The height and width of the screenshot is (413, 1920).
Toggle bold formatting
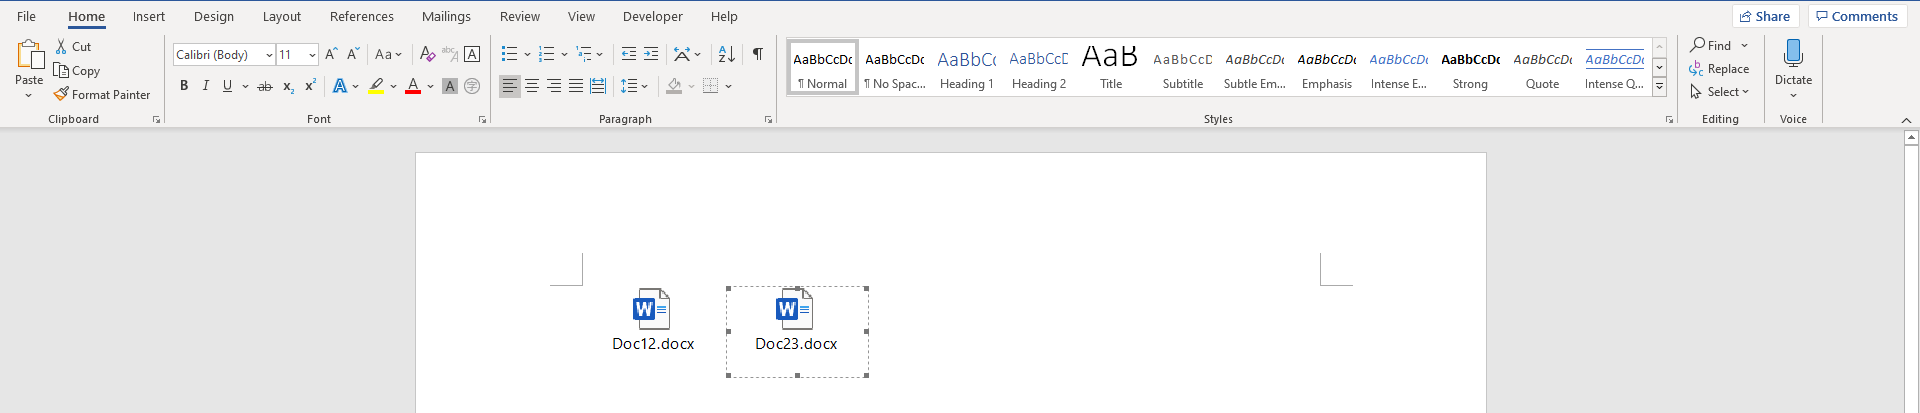pos(184,87)
